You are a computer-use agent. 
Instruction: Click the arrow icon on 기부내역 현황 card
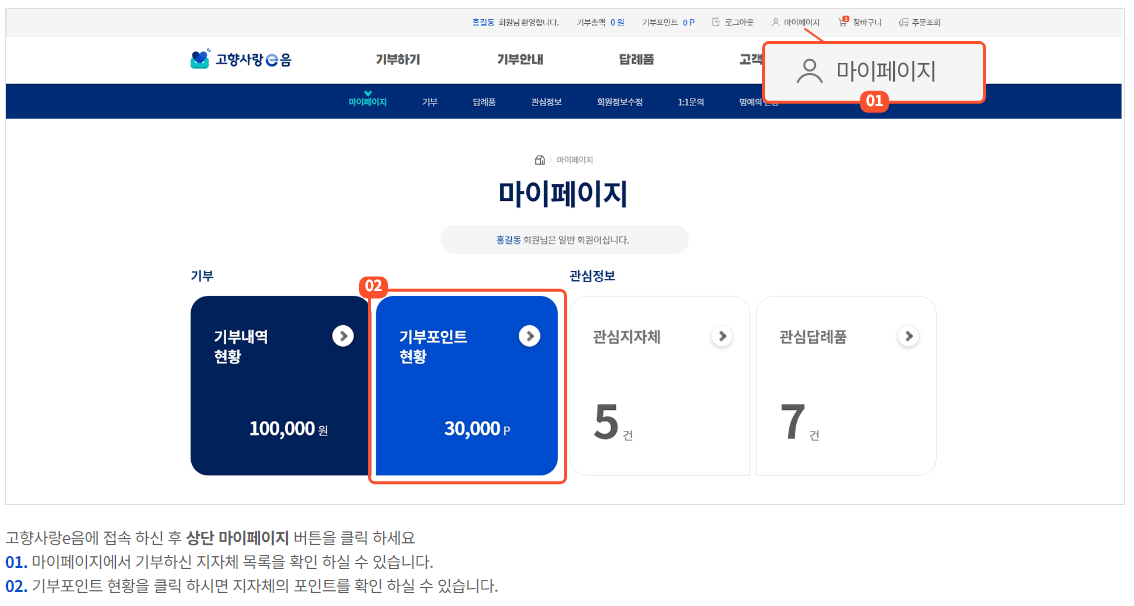(x=342, y=336)
